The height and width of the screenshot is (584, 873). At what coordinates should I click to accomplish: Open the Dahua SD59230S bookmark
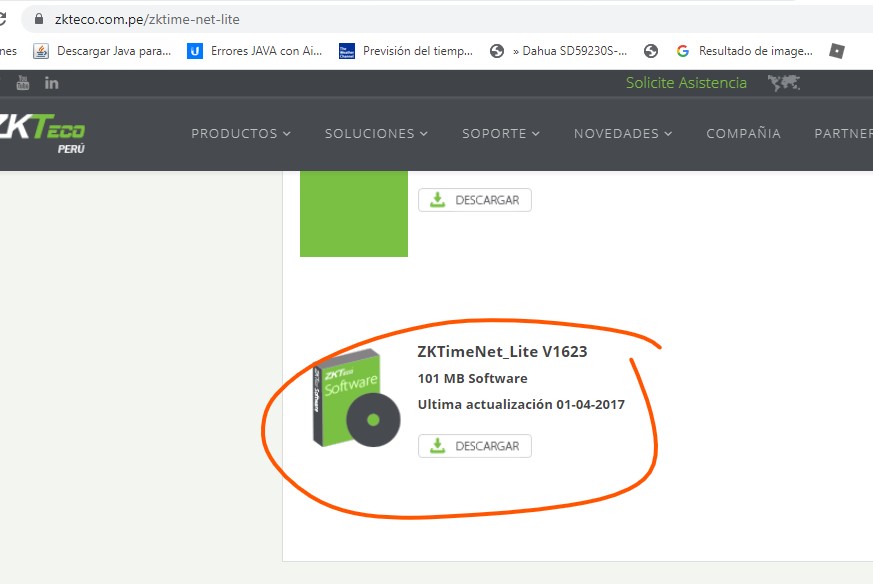[x=558, y=51]
